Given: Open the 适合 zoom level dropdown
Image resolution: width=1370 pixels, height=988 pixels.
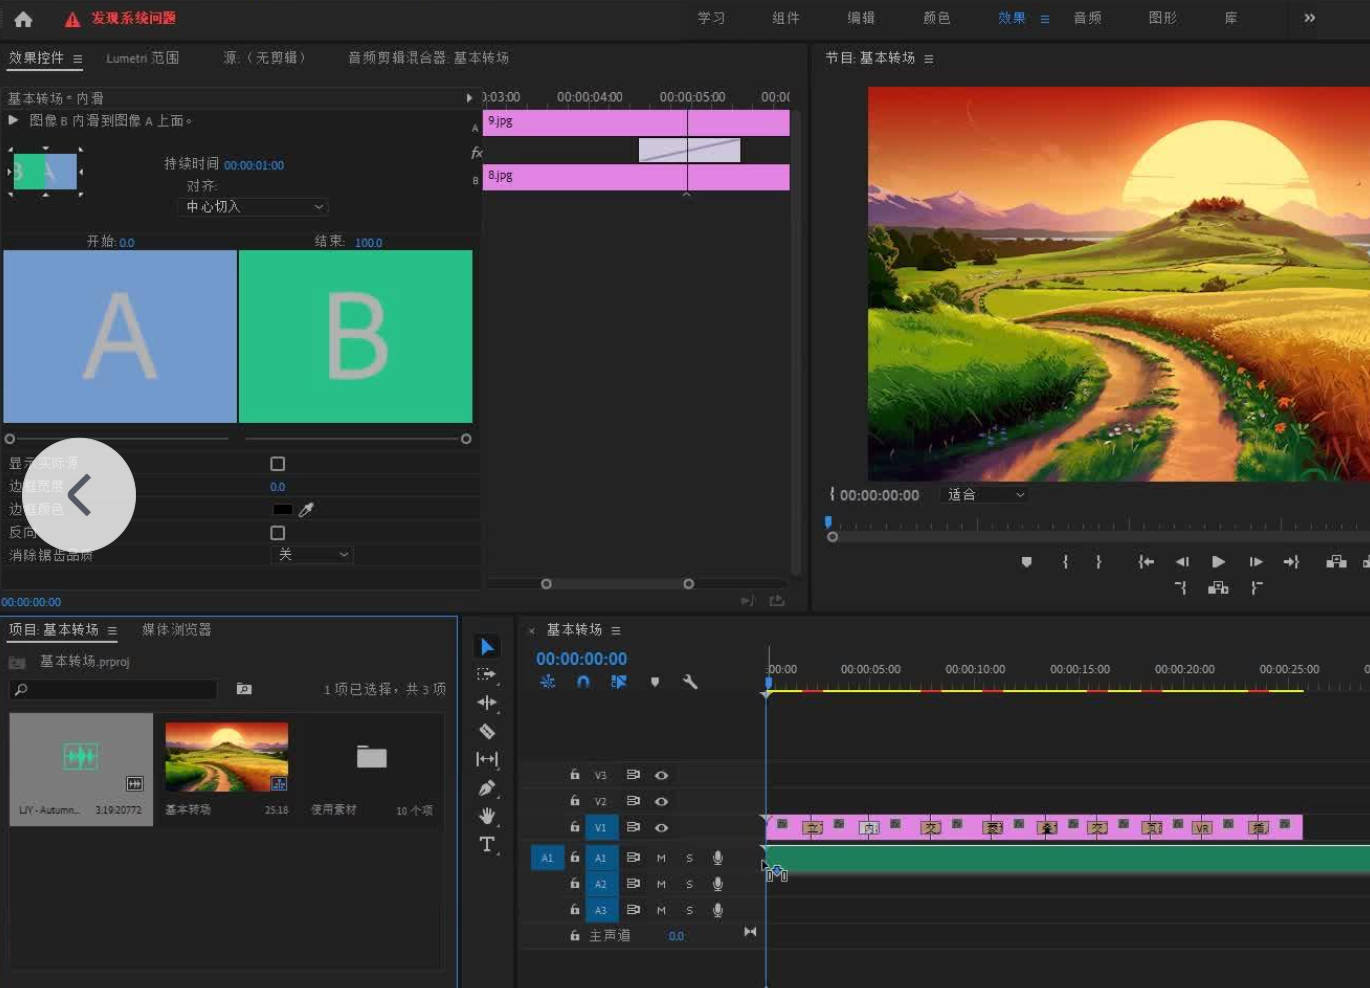Looking at the screenshot, I should pyautogui.click(x=985, y=495).
